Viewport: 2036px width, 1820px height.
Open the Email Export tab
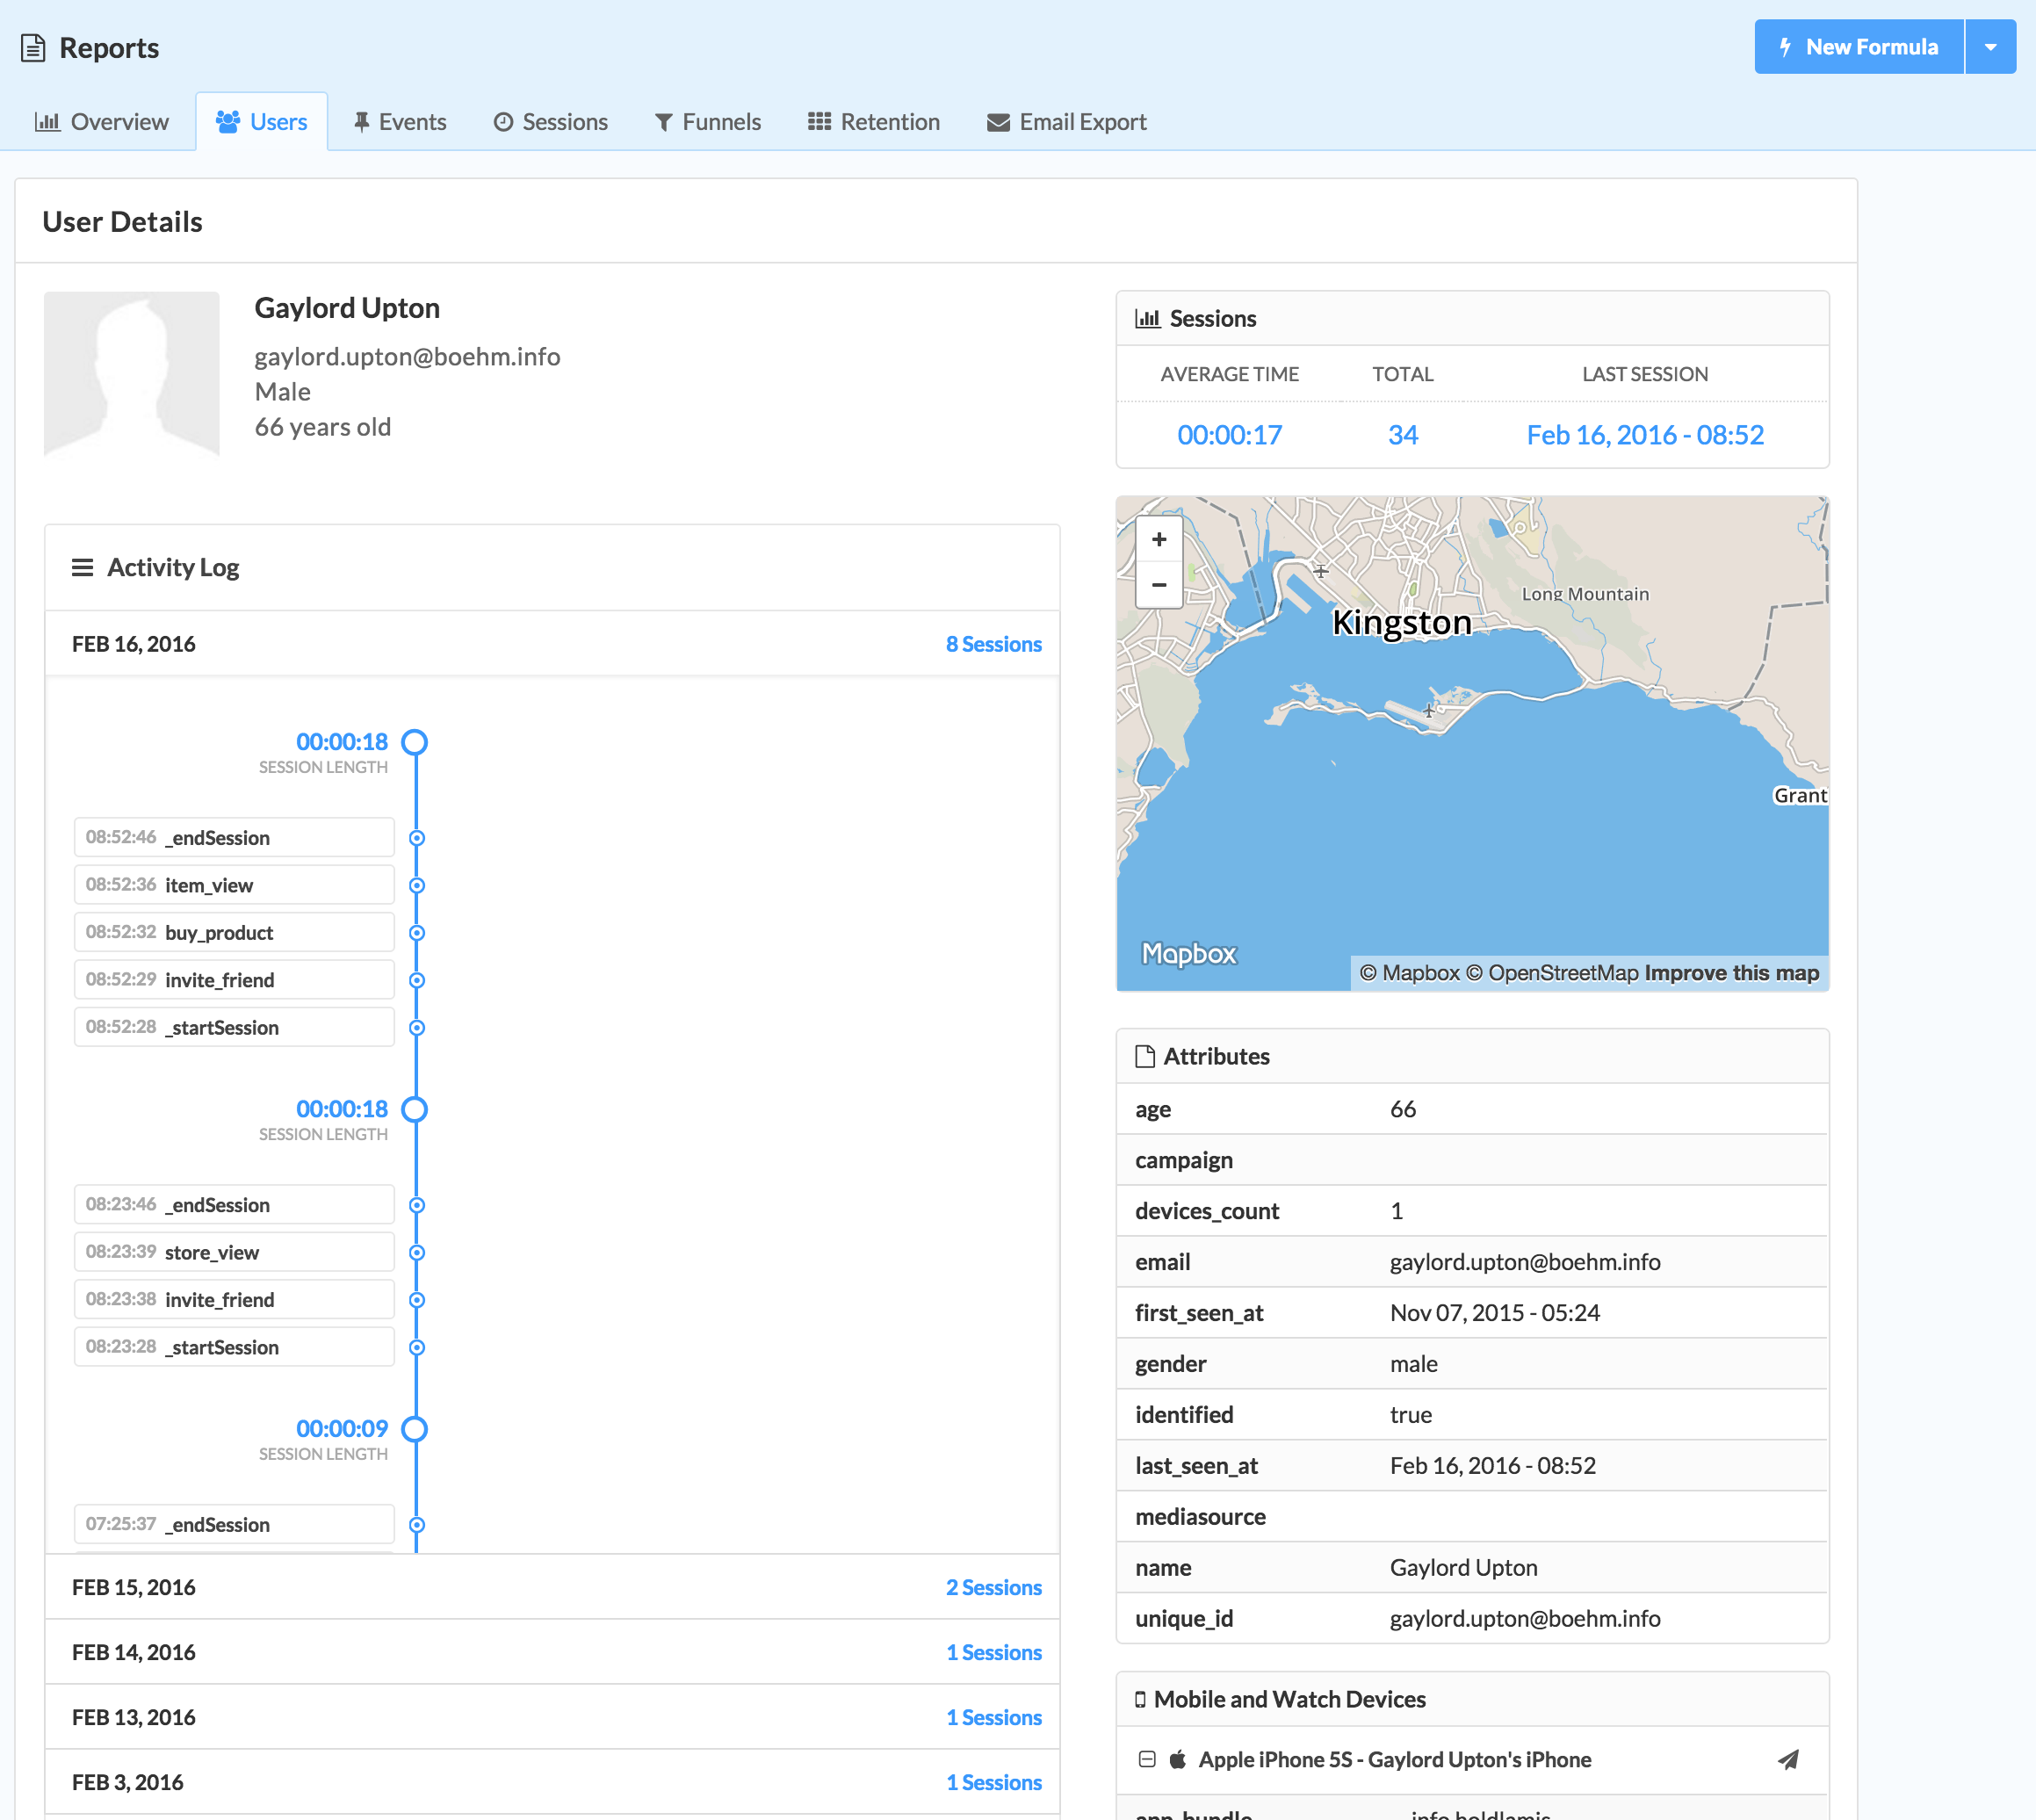tap(1067, 122)
